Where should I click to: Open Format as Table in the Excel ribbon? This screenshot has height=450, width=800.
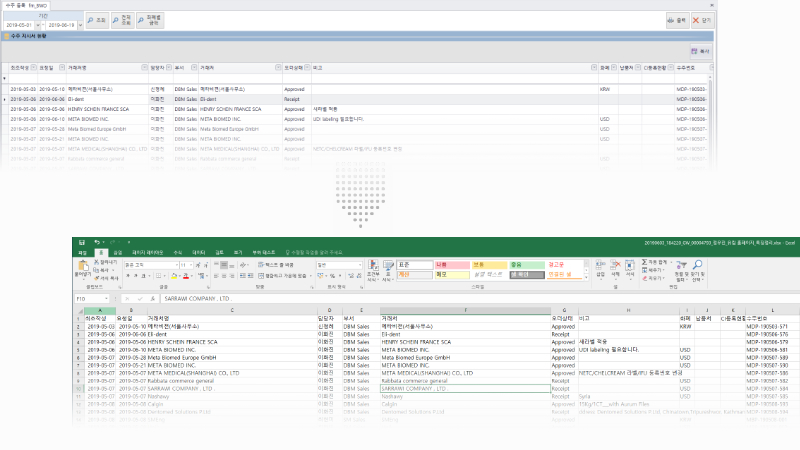click(388, 271)
